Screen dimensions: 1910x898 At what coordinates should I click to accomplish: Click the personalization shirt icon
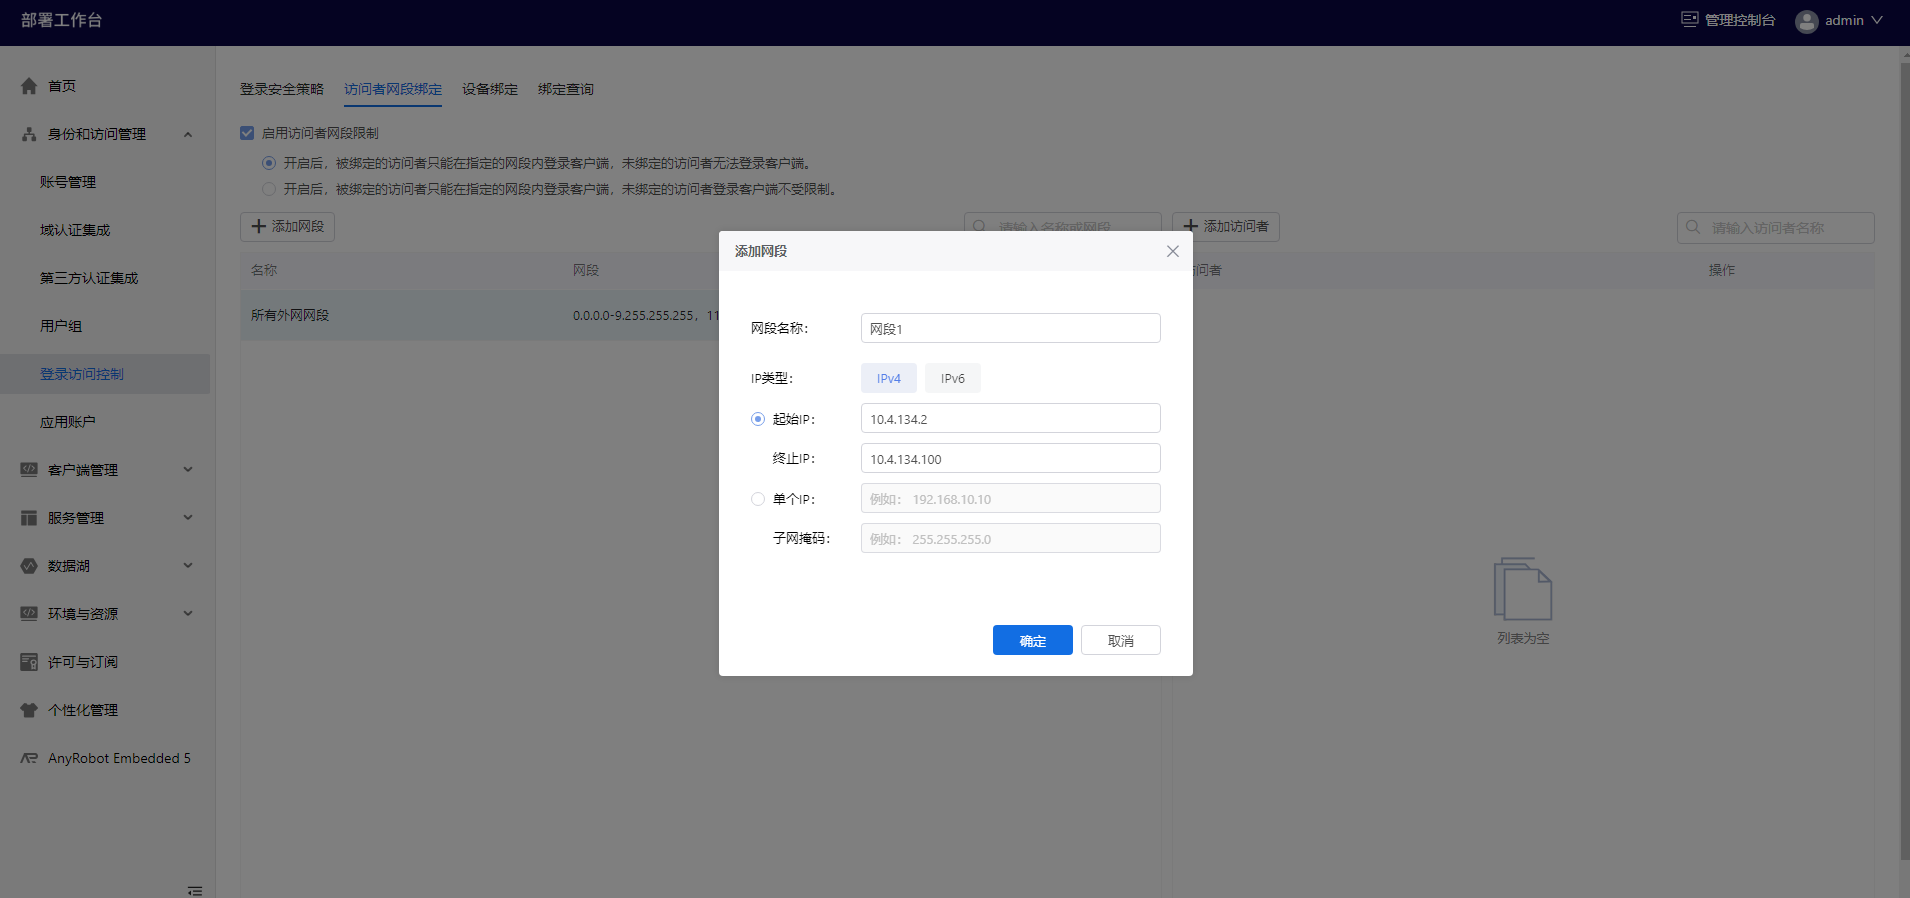29,710
